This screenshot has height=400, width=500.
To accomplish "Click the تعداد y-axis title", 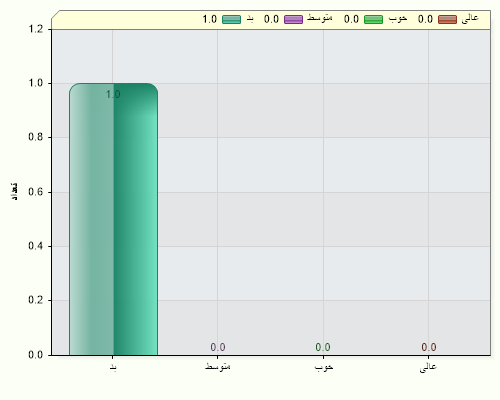I will pos(14,191).
